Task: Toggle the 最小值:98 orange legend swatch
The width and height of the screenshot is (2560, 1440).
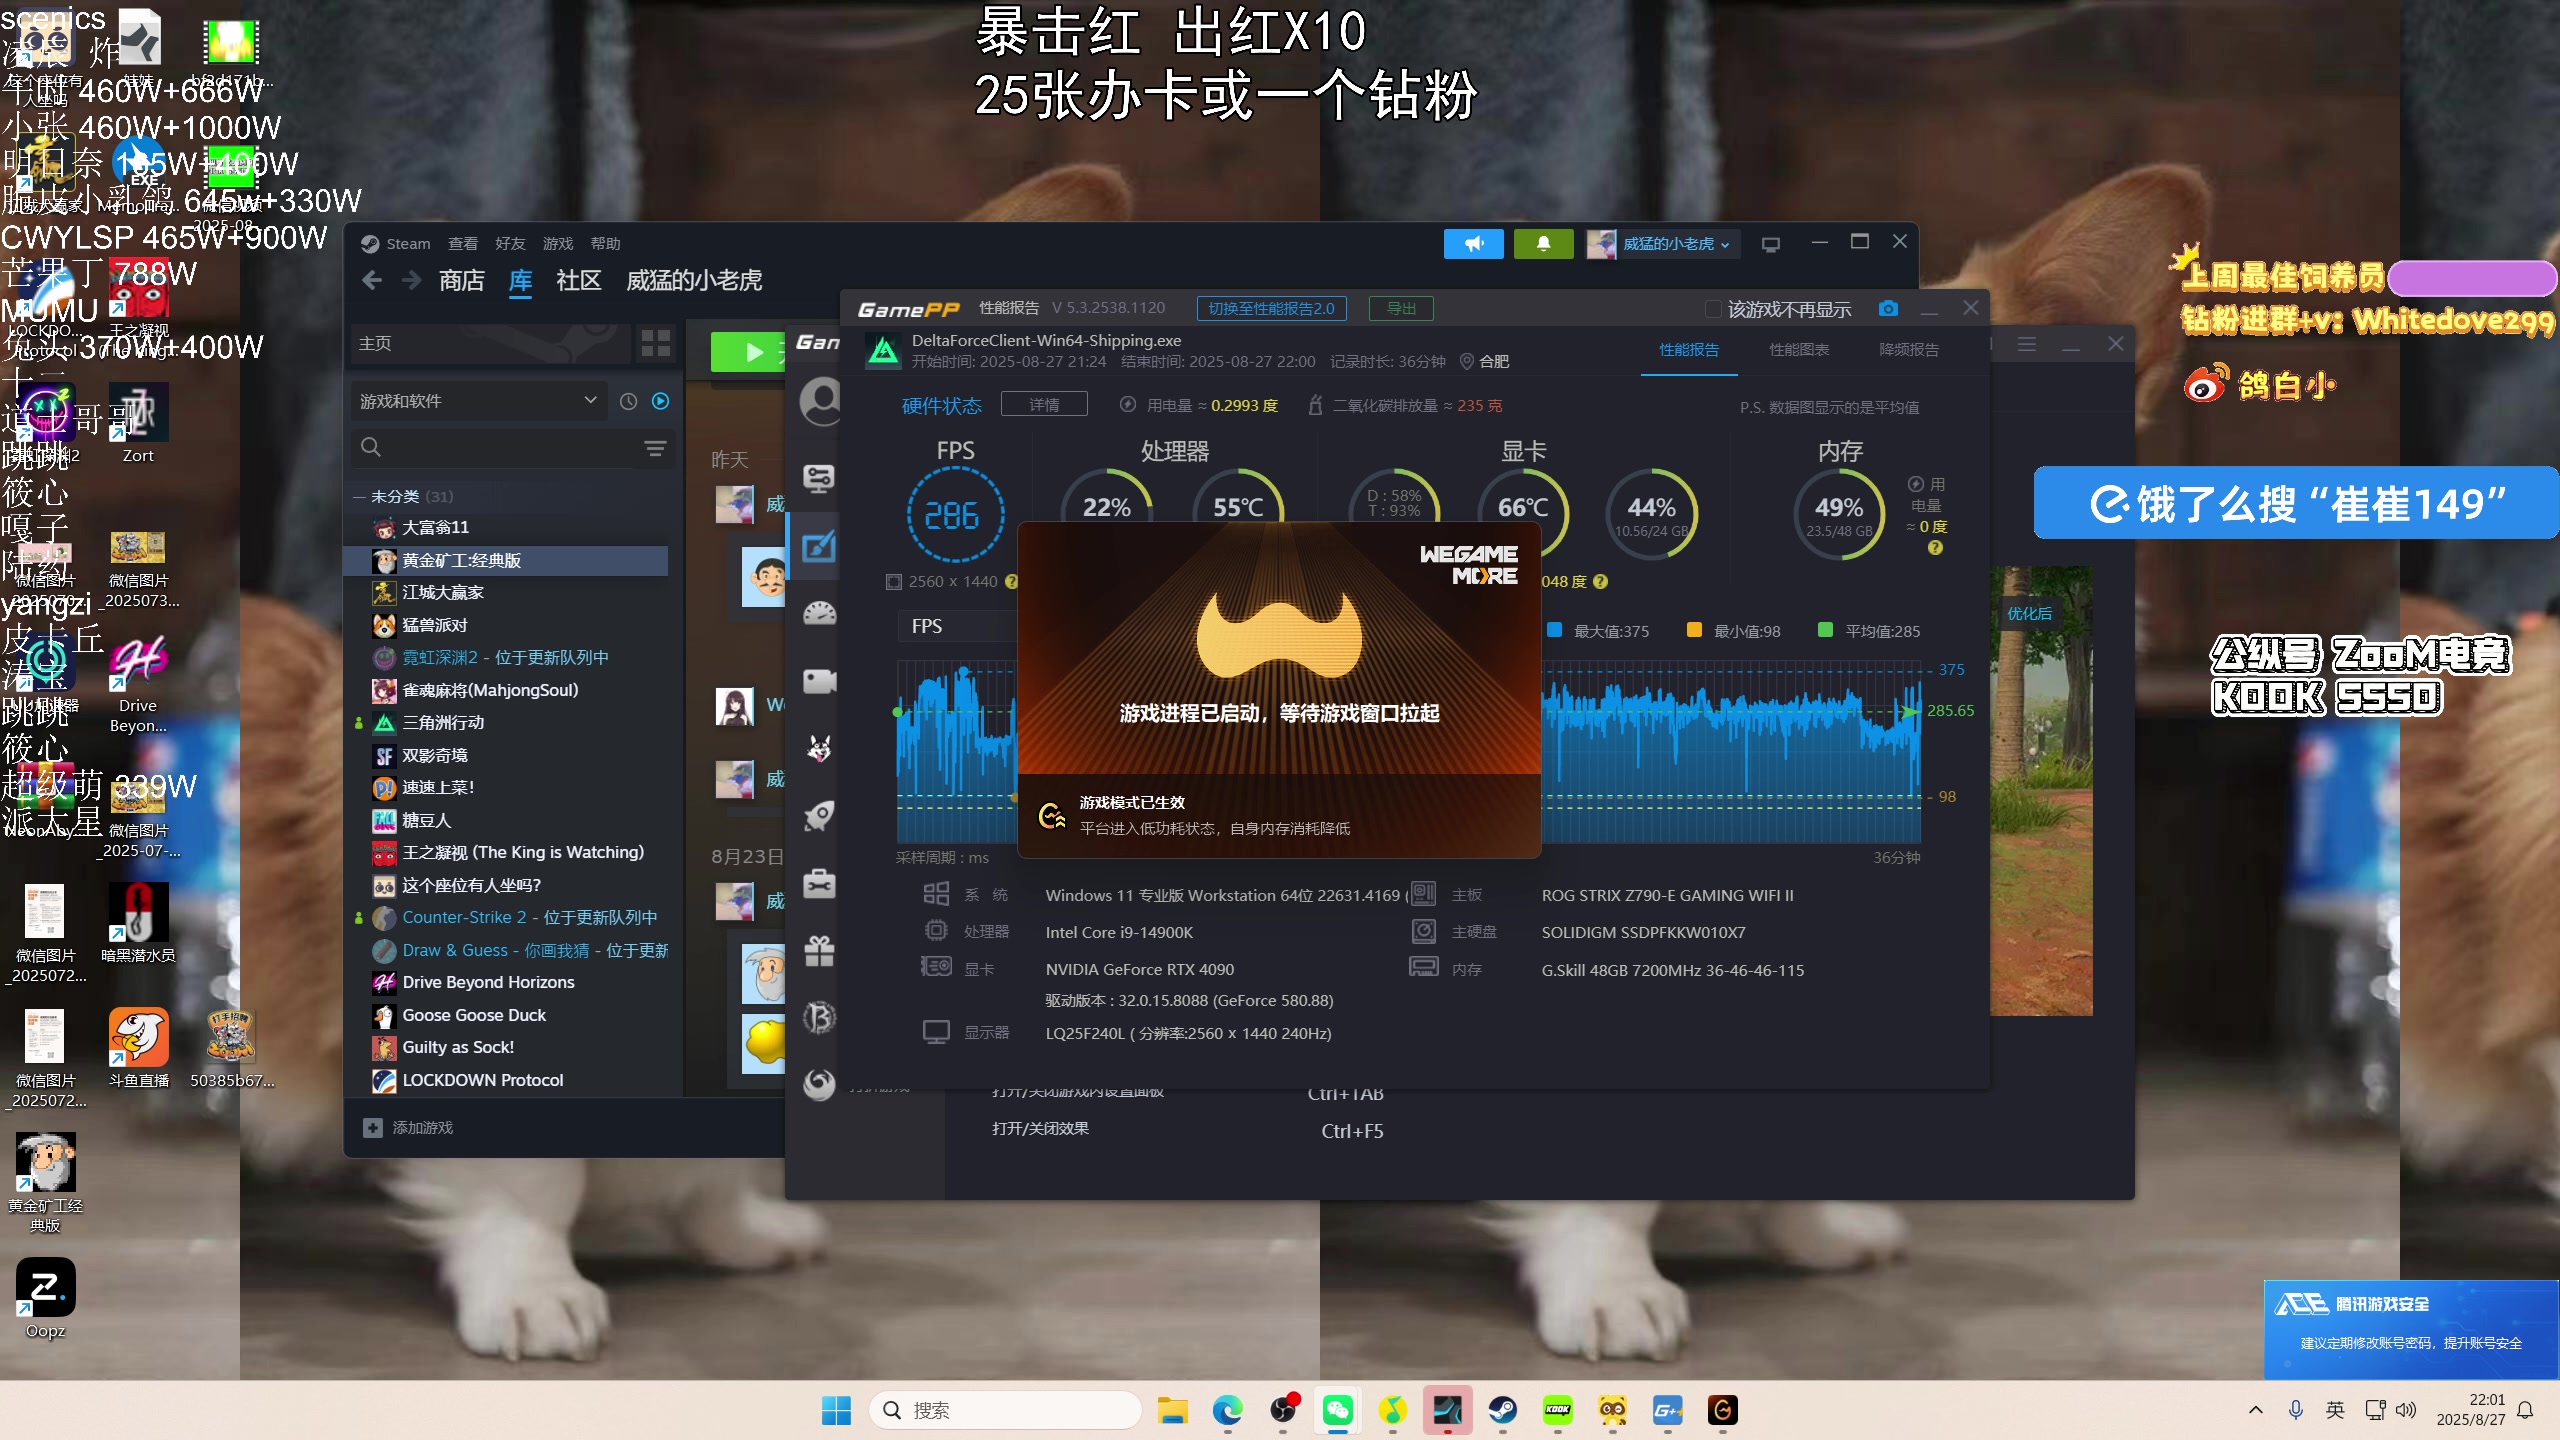Action: click(1694, 630)
